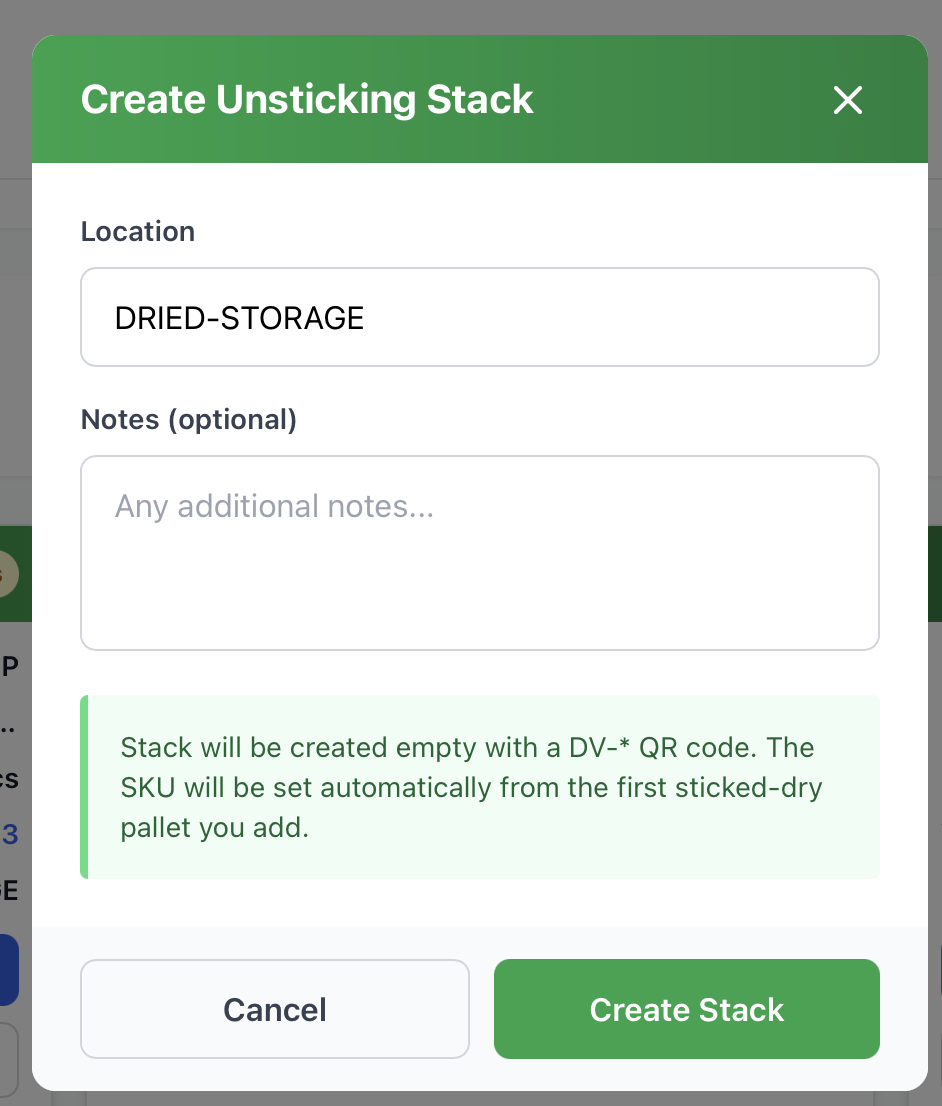942x1106 pixels.
Task: Click the dimmed backdrop above the dialog
Action: point(470,16)
